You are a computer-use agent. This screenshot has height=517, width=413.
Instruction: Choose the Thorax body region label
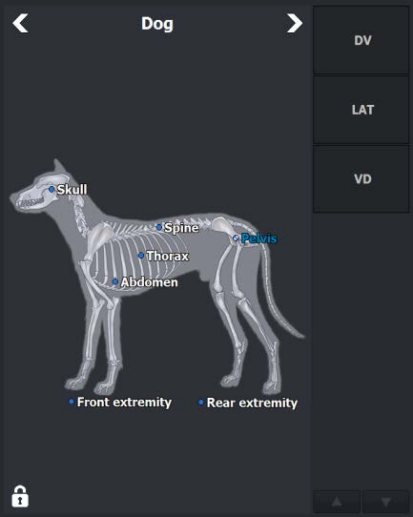click(167, 256)
